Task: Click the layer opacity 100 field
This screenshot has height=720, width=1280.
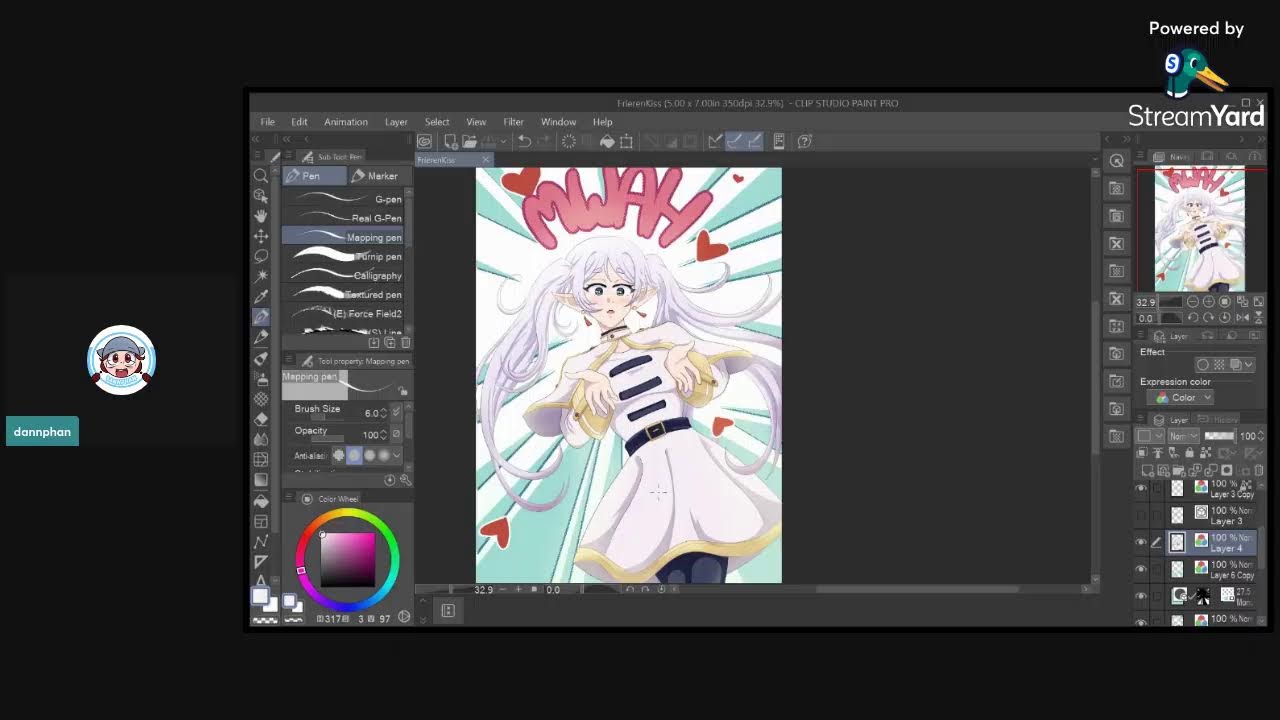Action: [1248, 436]
